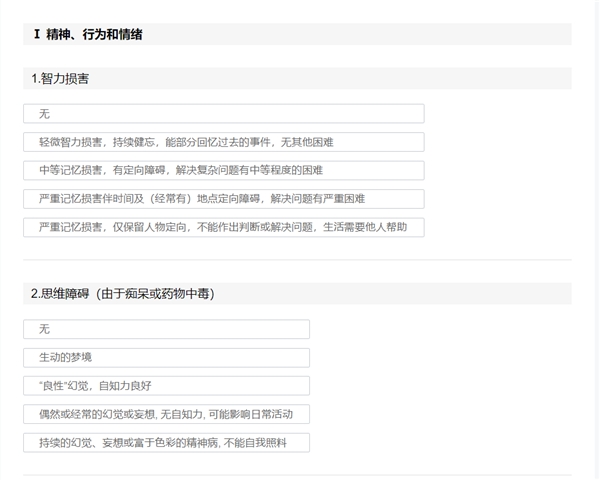
Task: Pick 严重记忆损害伴时间及地点定向障碍 option
Action: coord(223,199)
